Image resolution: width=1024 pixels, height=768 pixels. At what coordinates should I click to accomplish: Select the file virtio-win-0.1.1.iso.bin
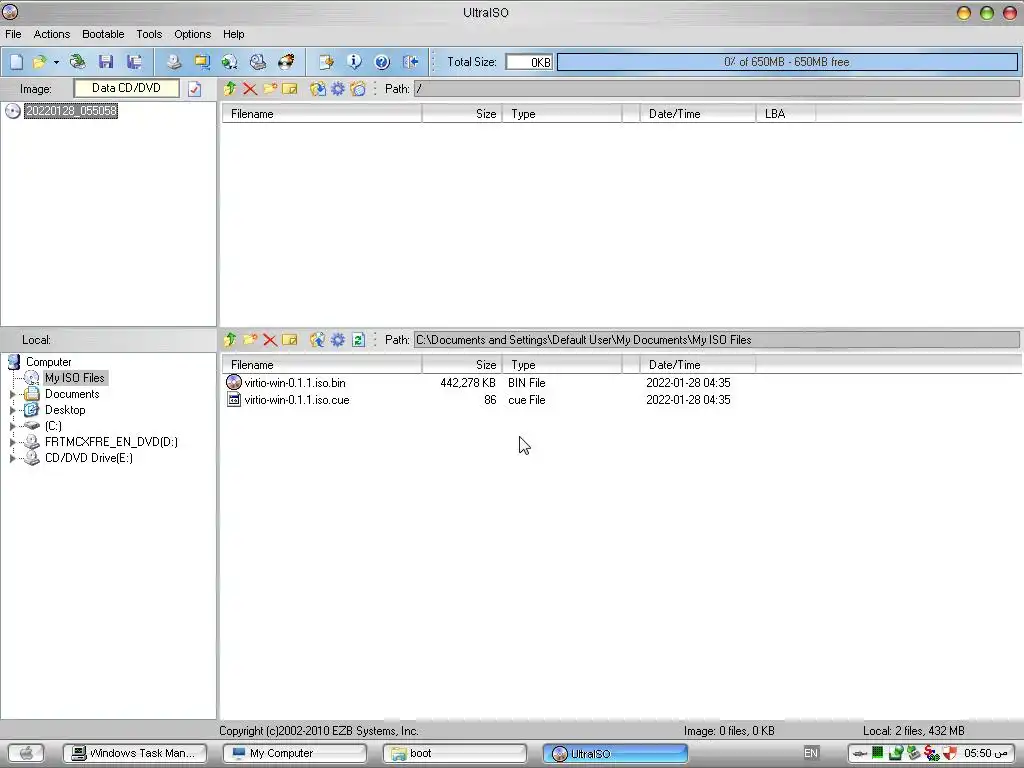tap(295, 383)
